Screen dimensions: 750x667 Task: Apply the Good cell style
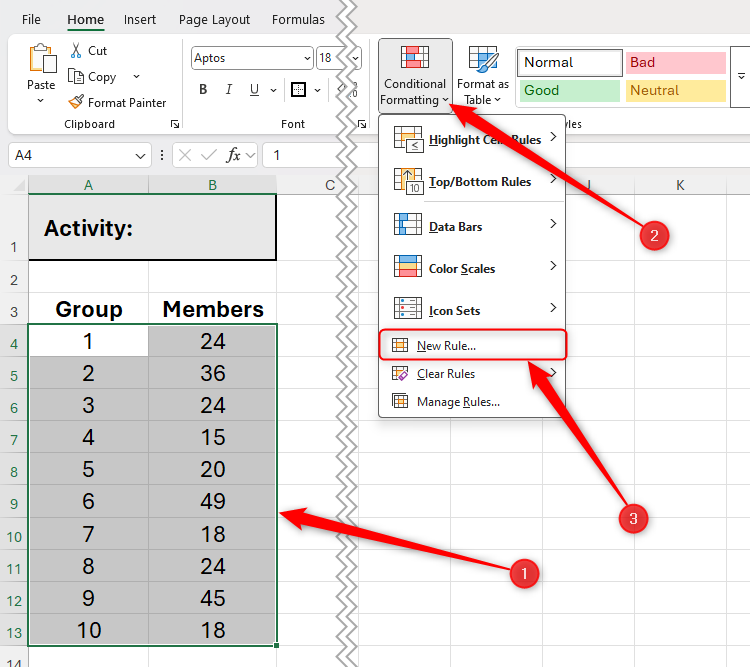pyautogui.click(x=568, y=90)
